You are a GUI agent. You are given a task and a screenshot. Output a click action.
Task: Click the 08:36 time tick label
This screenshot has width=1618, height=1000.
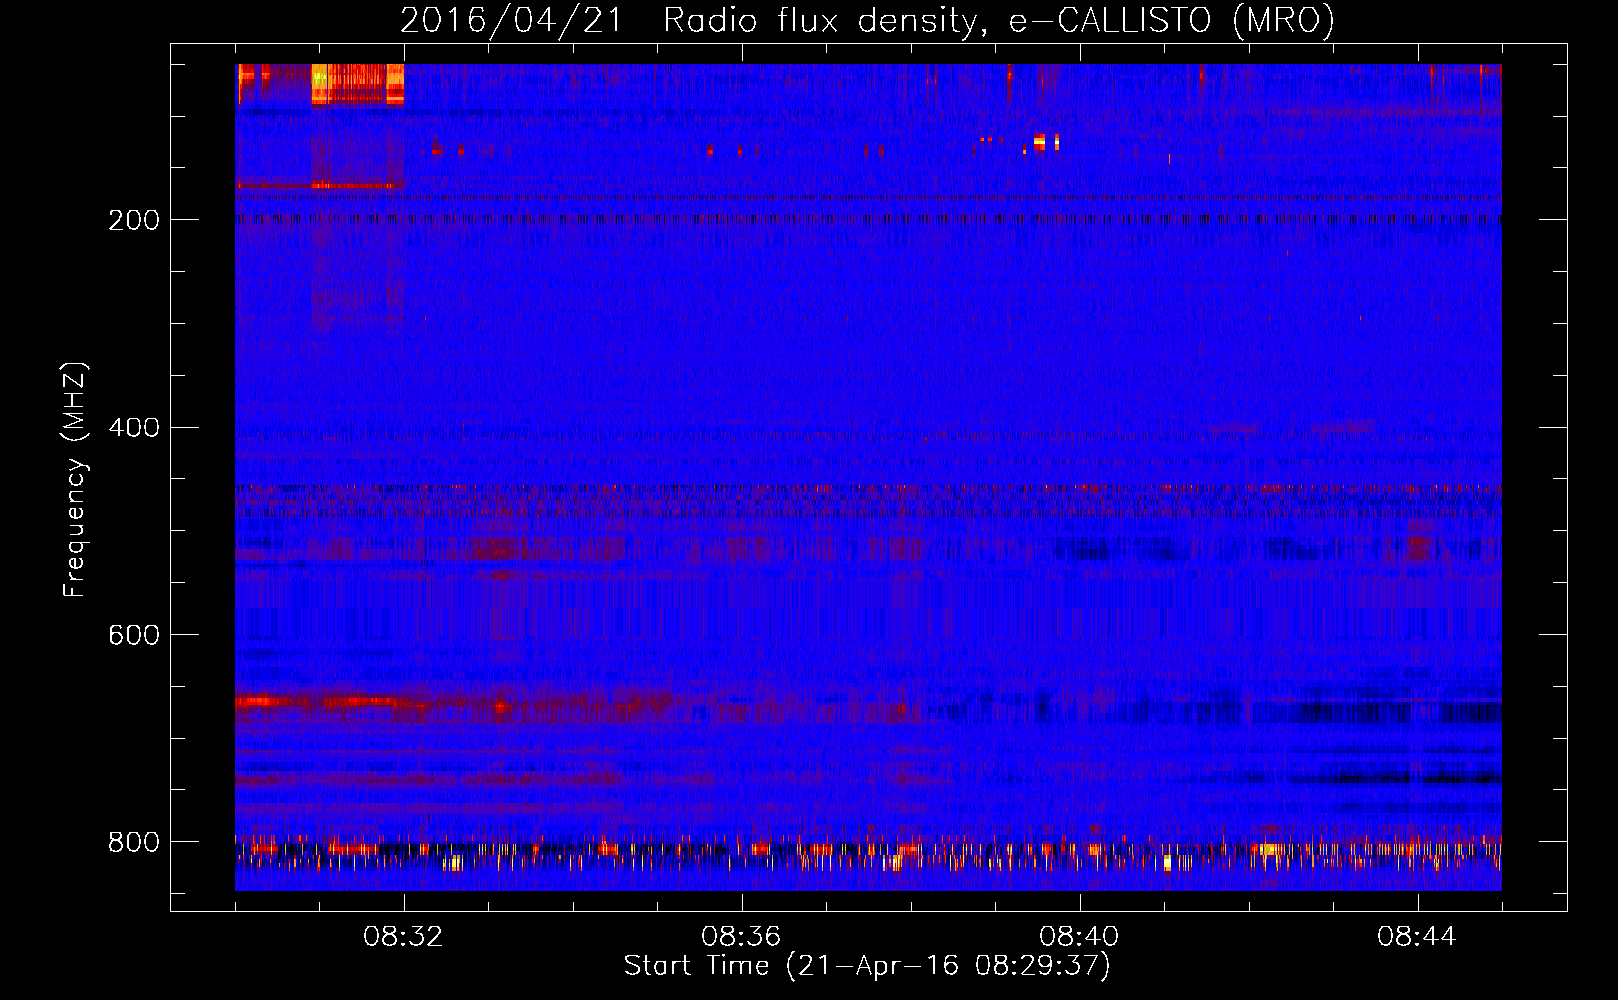[x=741, y=937]
